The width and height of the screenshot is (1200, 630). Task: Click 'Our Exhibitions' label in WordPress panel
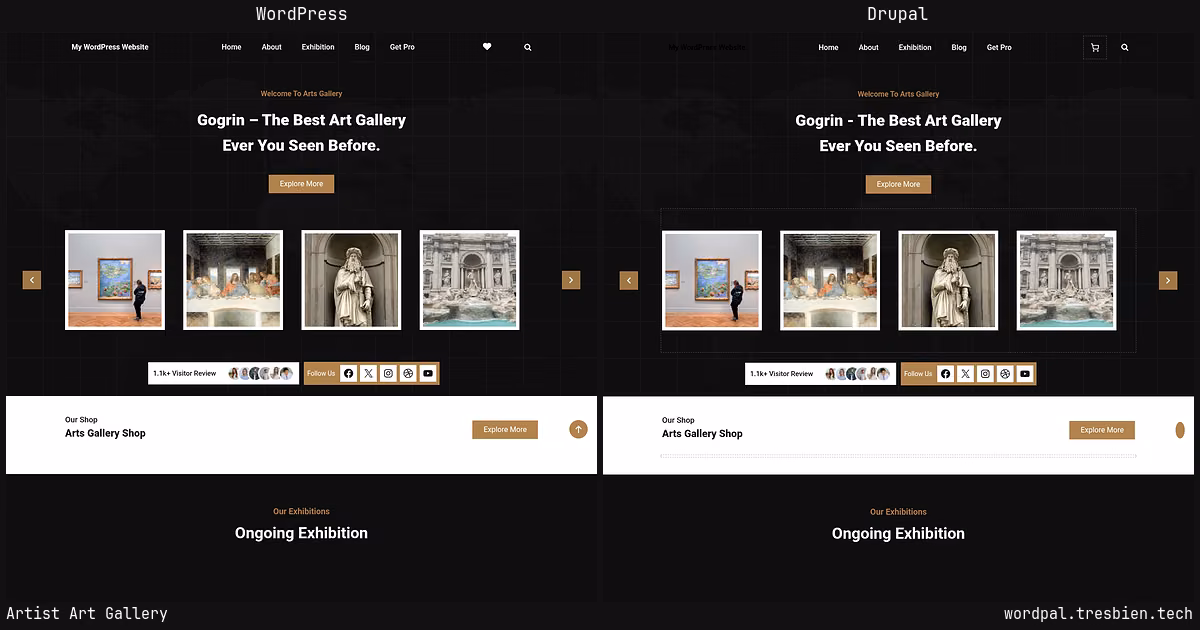301,511
